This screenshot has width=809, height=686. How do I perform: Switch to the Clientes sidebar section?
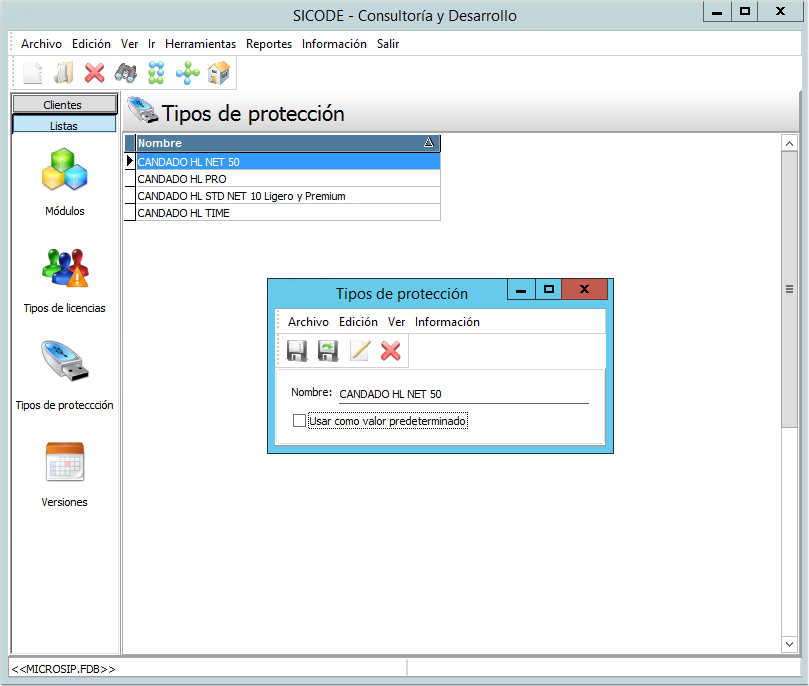click(63, 105)
